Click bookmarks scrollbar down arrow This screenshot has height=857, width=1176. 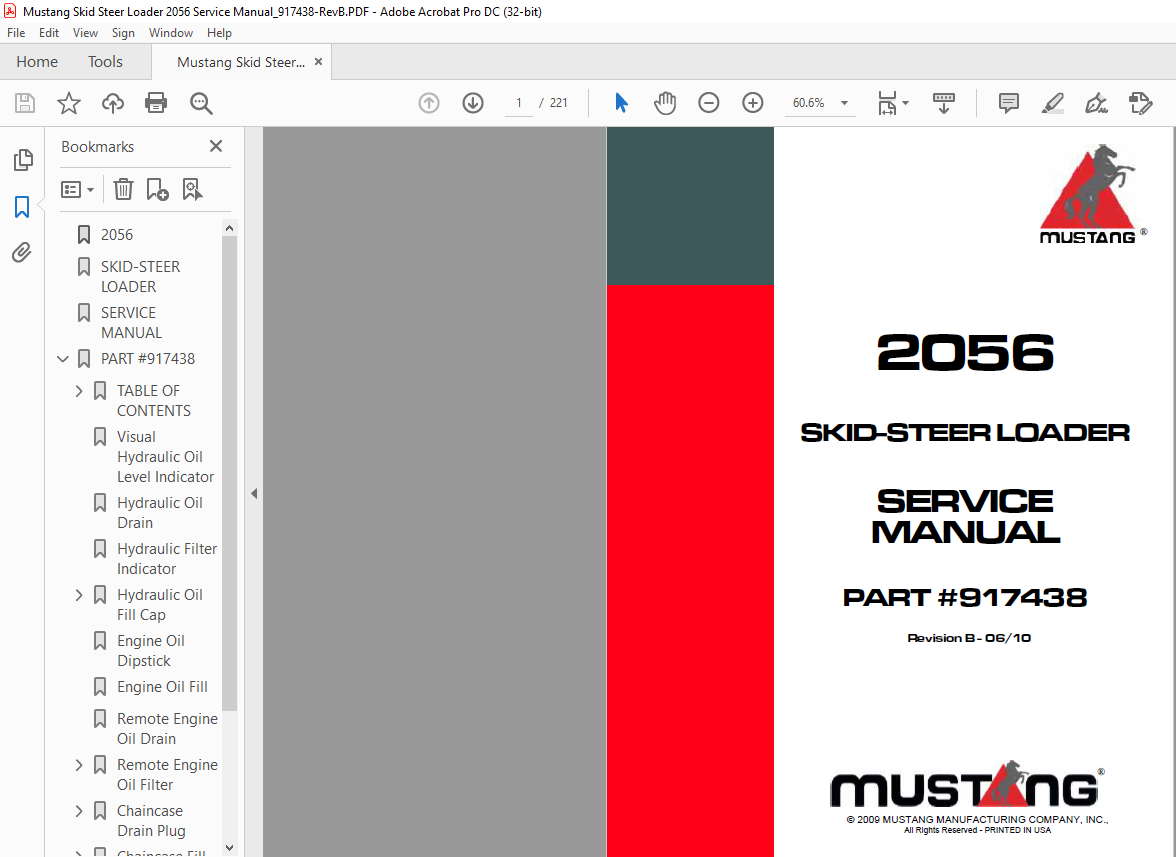[230, 848]
